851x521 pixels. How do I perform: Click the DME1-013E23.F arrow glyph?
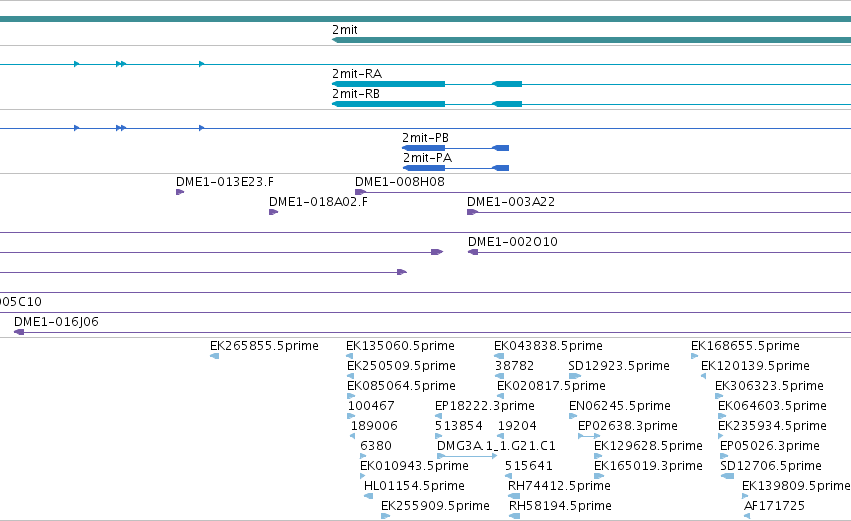coord(180,192)
